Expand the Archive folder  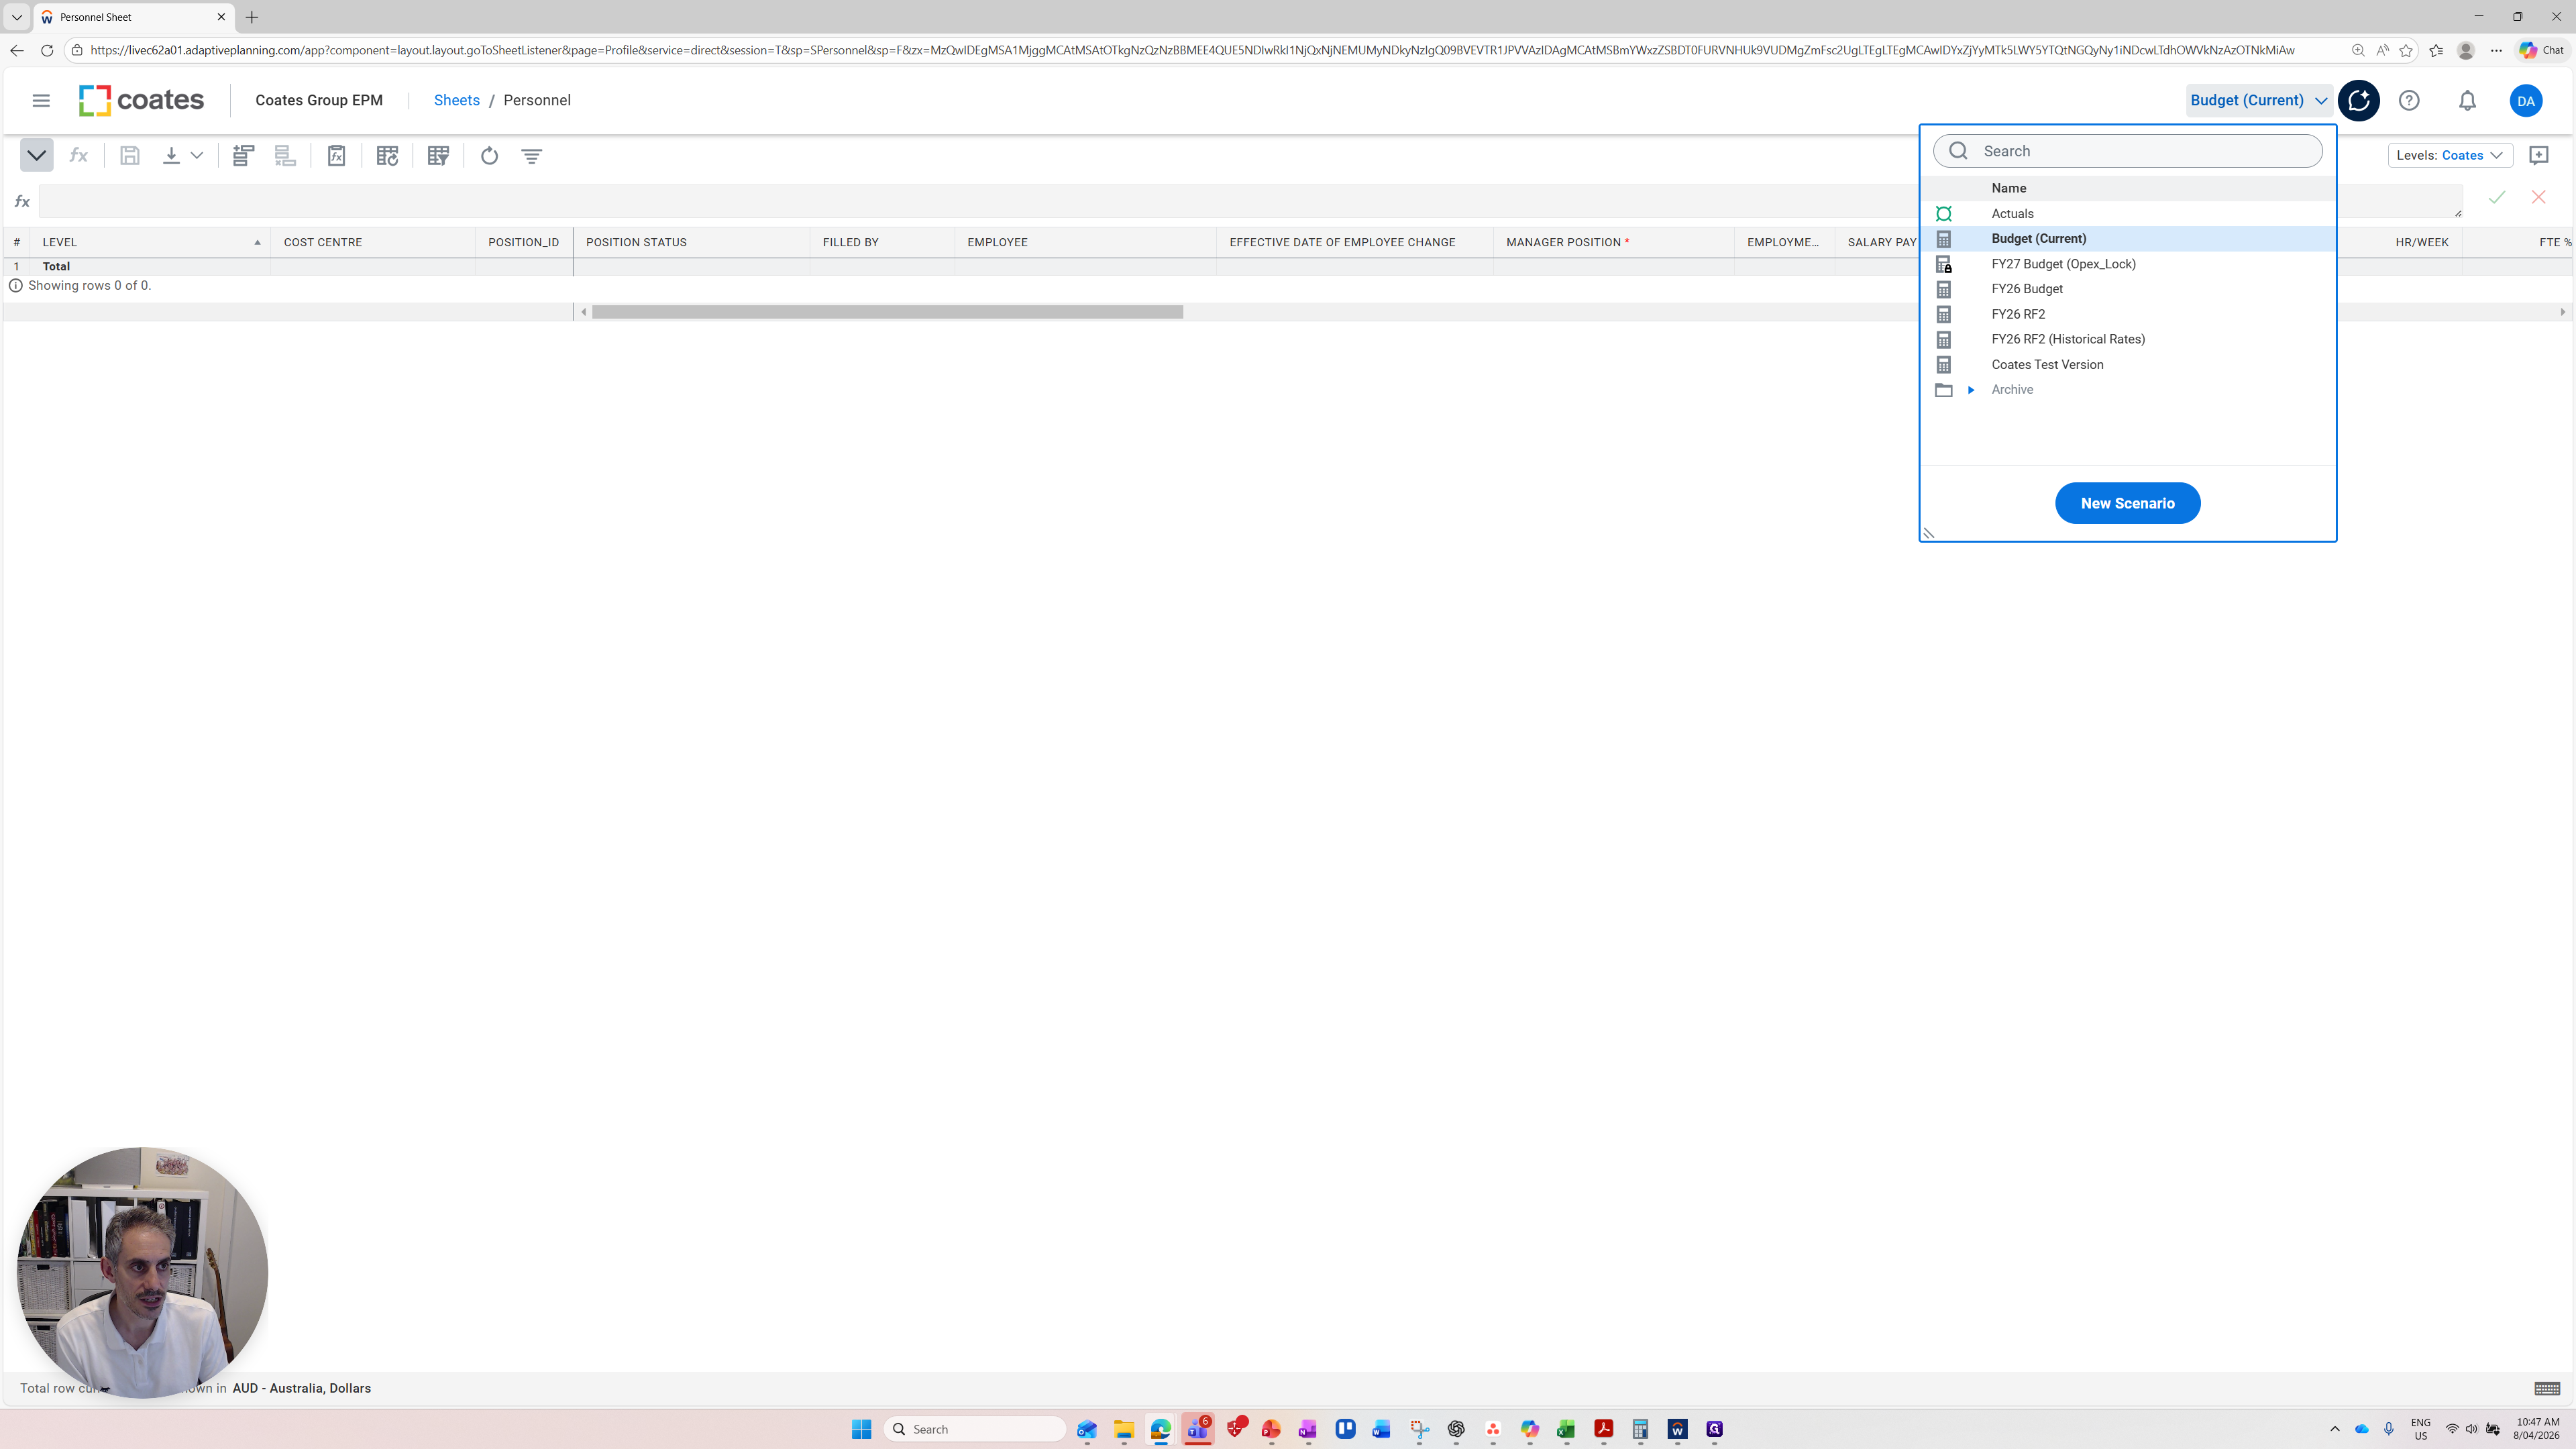coord(1971,390)
